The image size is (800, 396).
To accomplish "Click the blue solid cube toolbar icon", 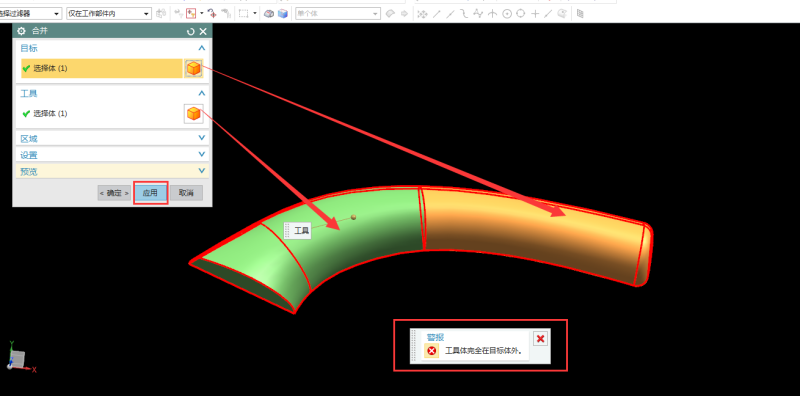I will (x=283, y=14).
